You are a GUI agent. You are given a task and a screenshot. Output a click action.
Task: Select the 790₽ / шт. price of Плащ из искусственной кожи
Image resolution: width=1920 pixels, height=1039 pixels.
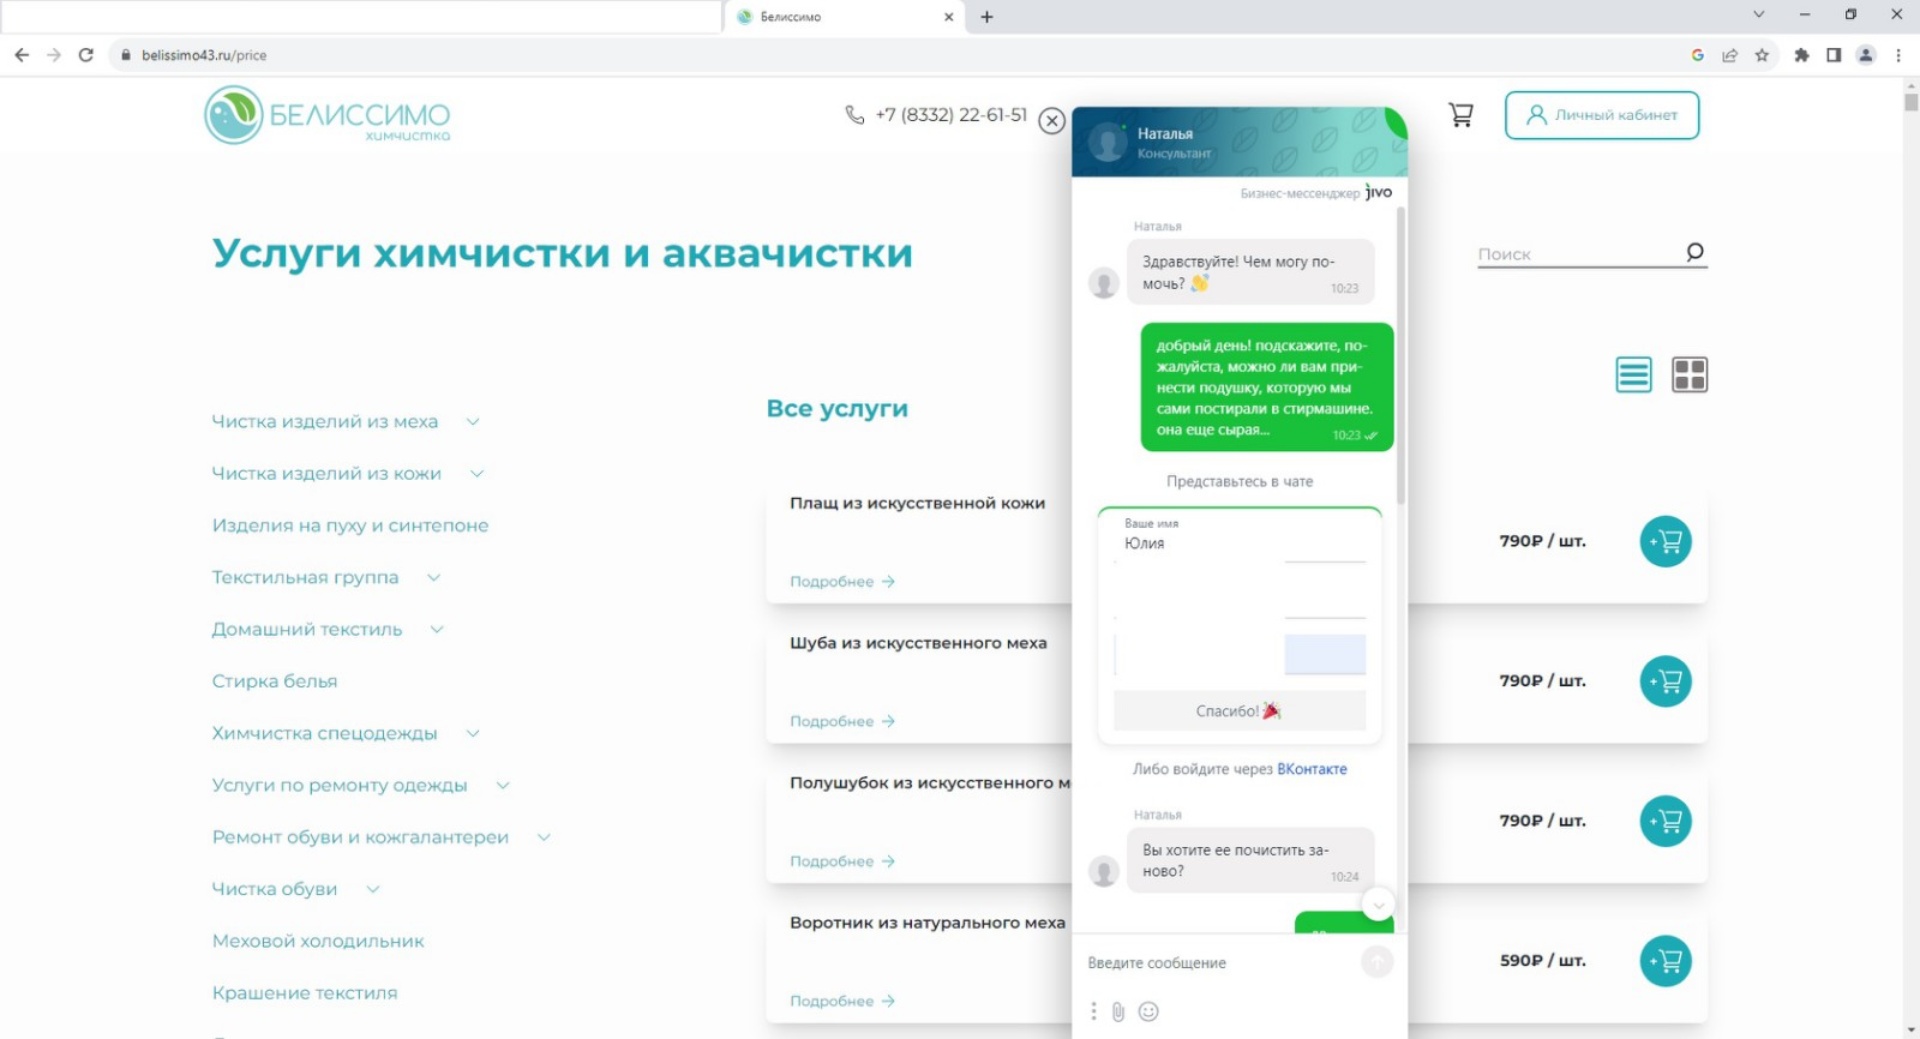pyautogui.click(x=1542, y=541)
